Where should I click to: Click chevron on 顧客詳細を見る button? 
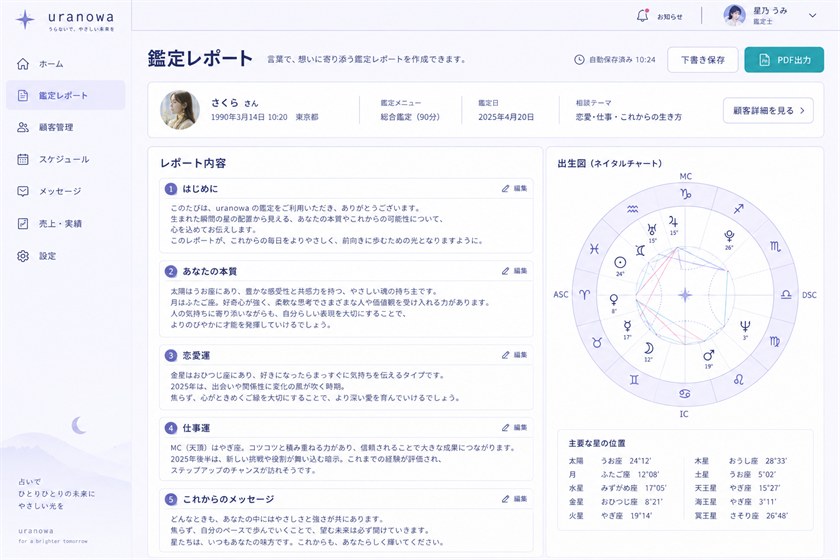pos(802,110)
